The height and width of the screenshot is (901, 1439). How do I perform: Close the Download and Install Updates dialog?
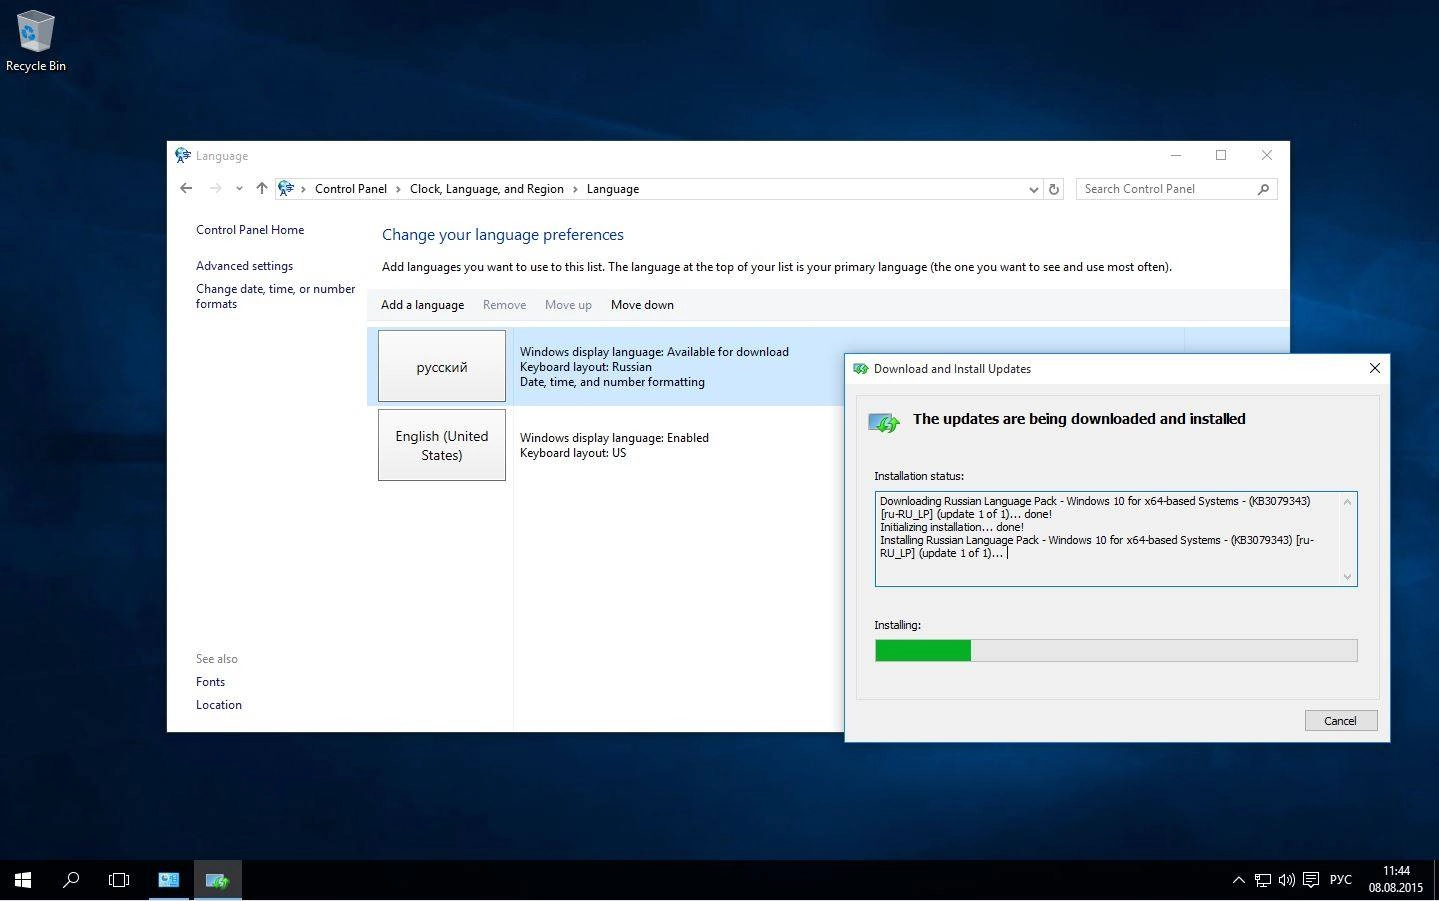pos(1374,368)
